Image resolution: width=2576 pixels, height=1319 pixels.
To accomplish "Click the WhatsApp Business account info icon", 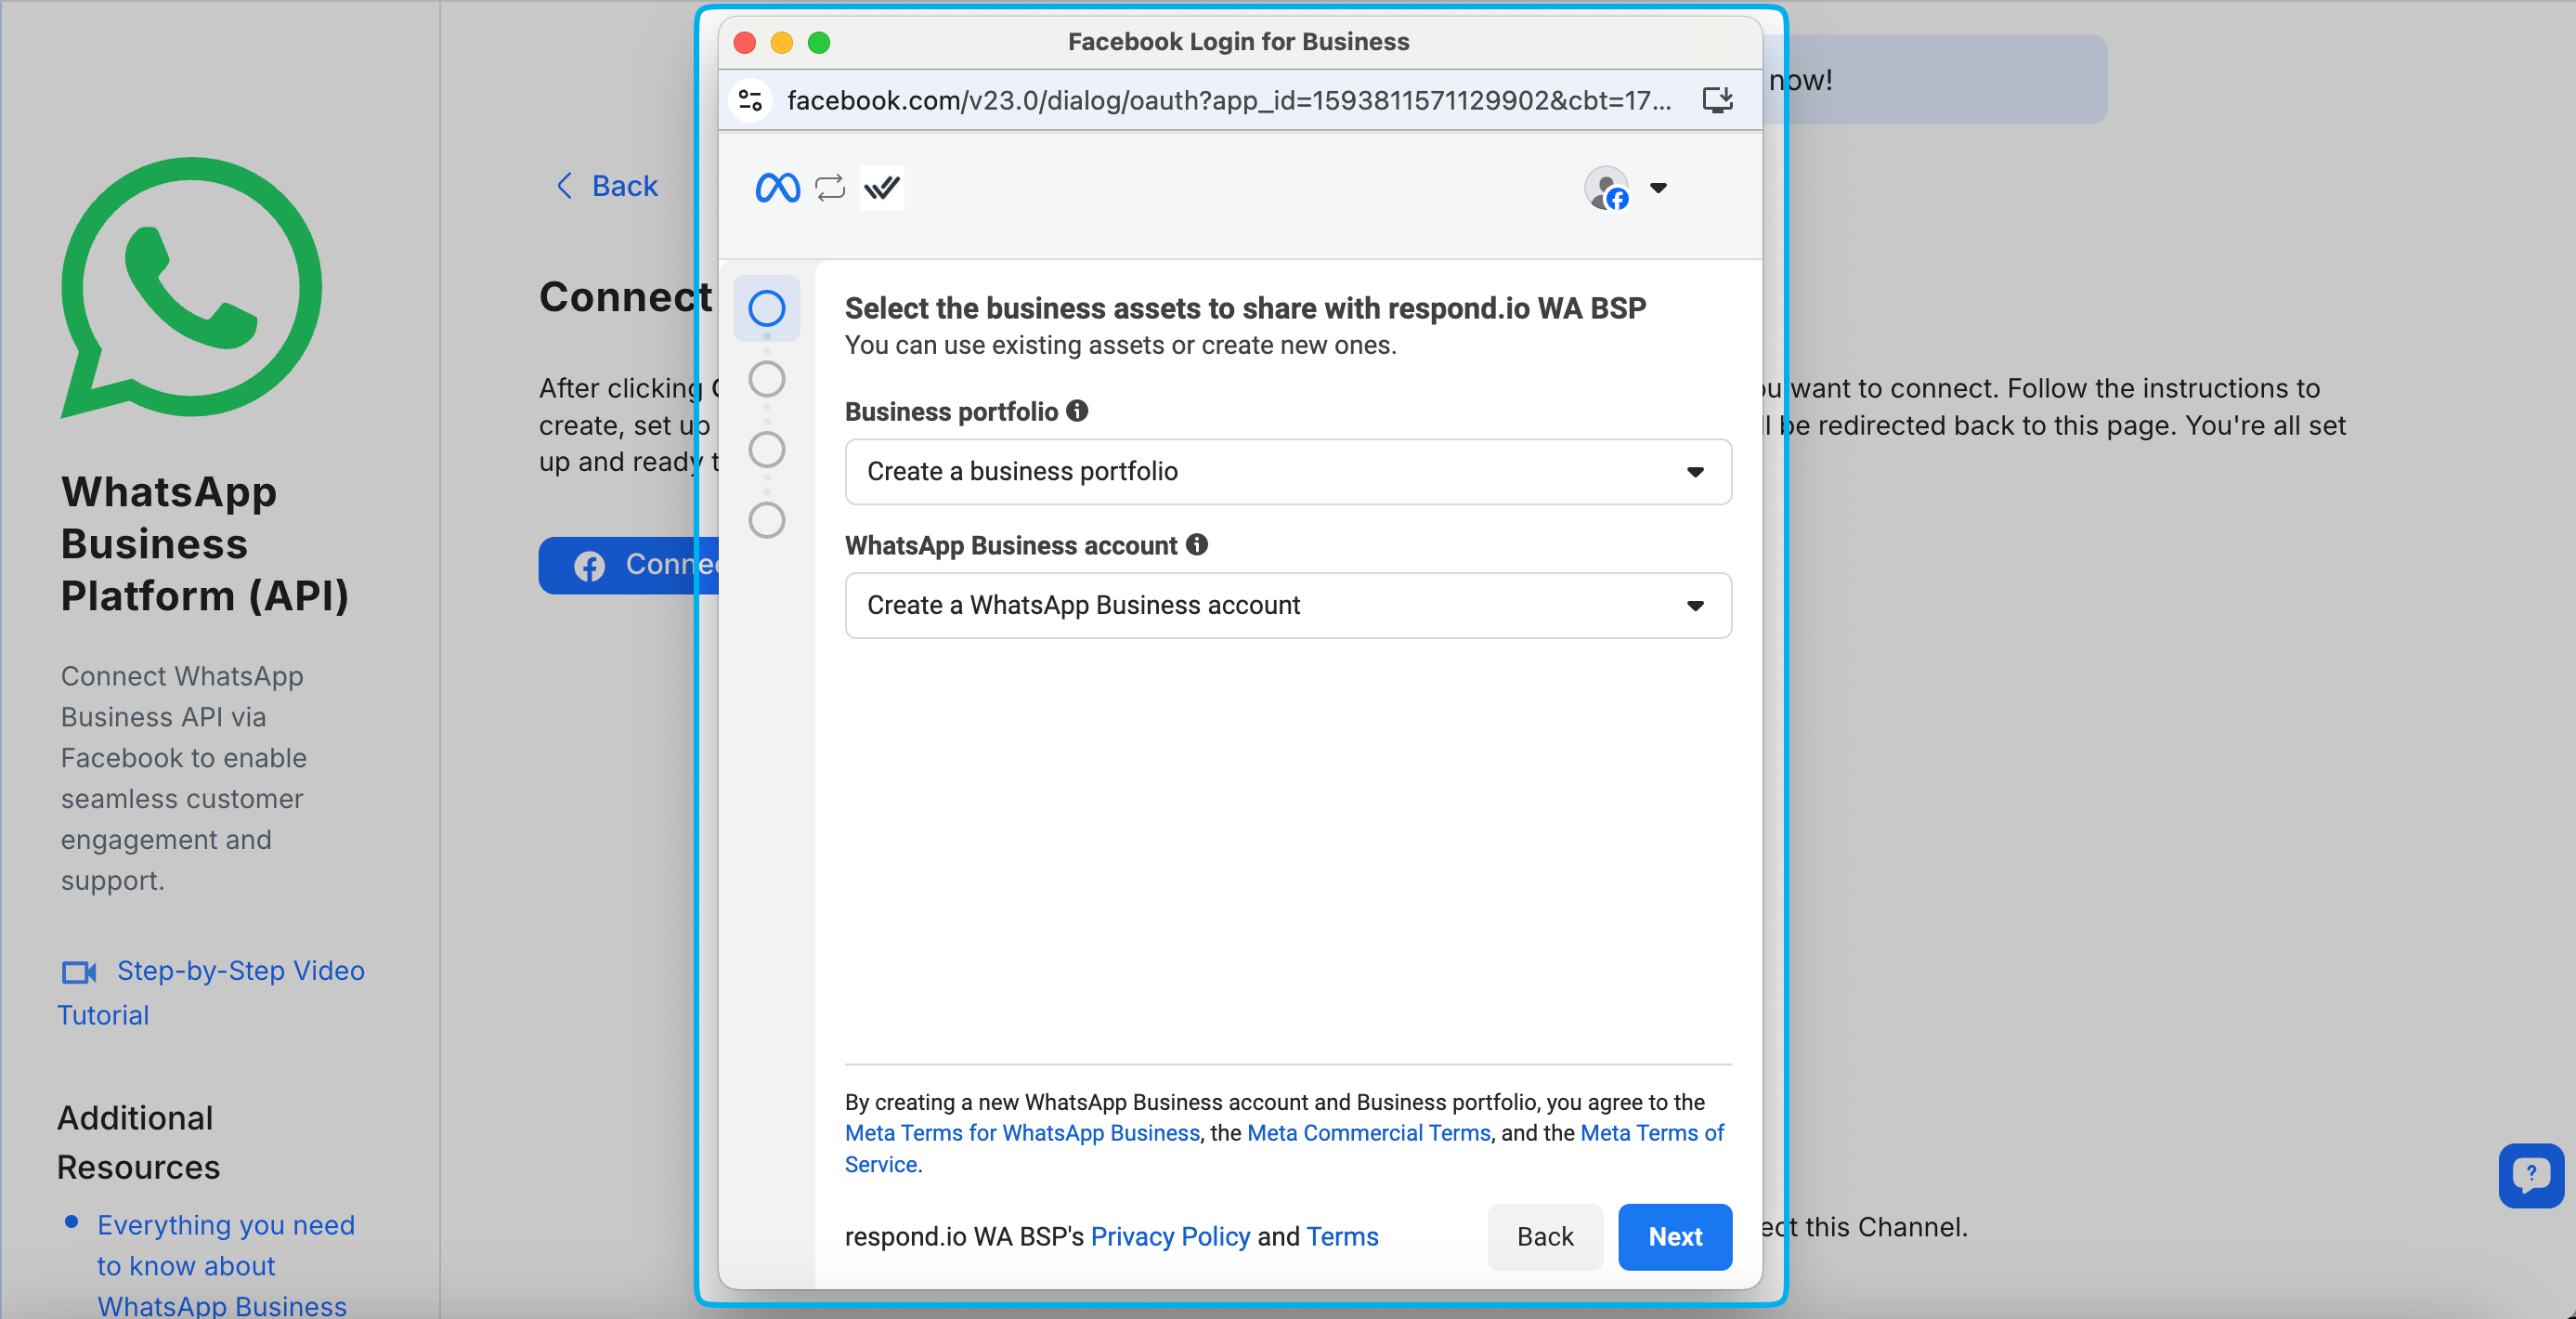I will 1197,545.
